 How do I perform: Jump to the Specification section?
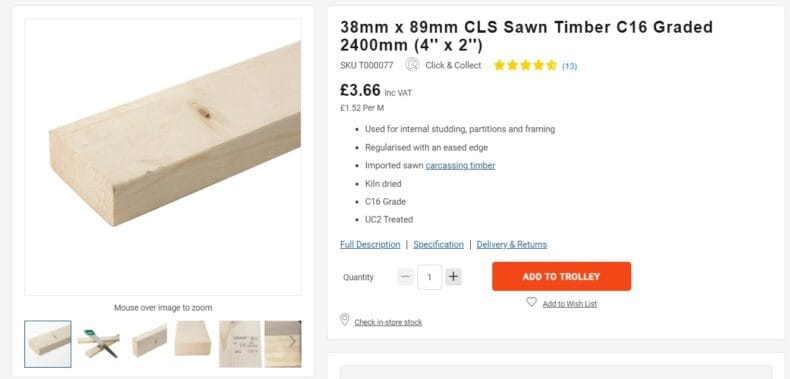pos(438,244)
